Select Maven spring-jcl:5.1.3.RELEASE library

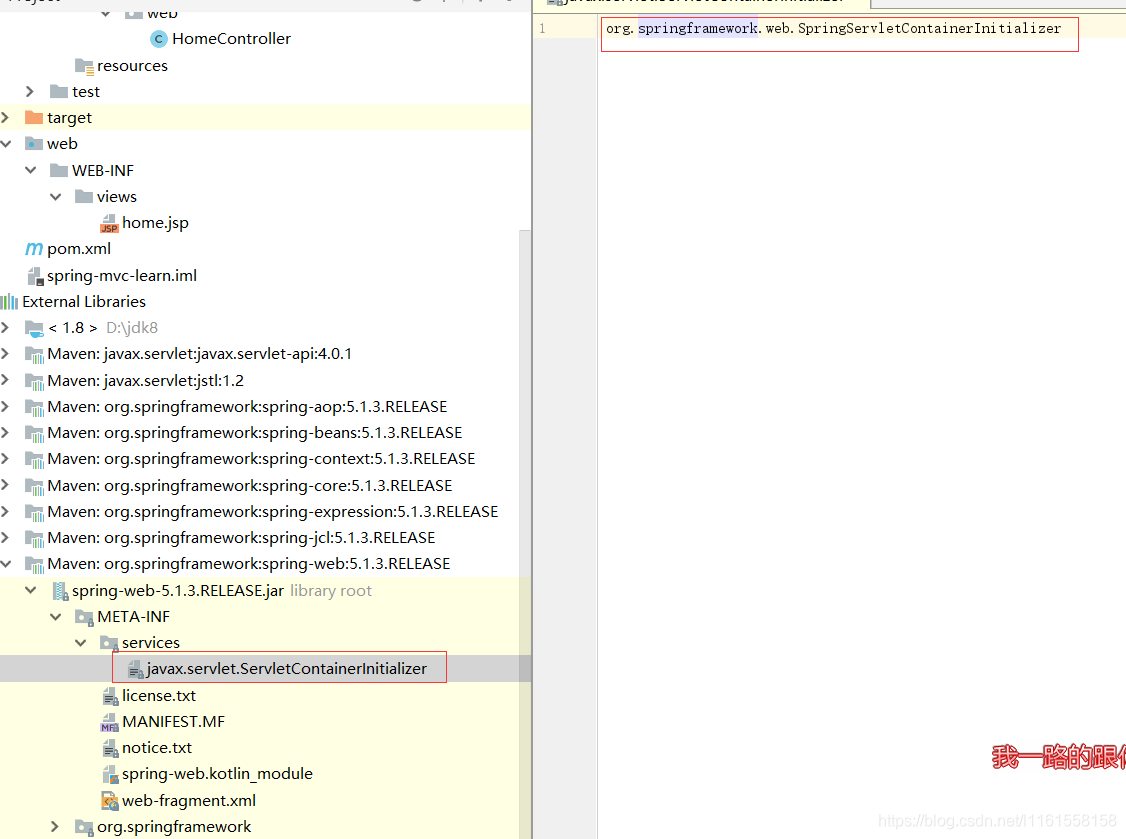241,538
